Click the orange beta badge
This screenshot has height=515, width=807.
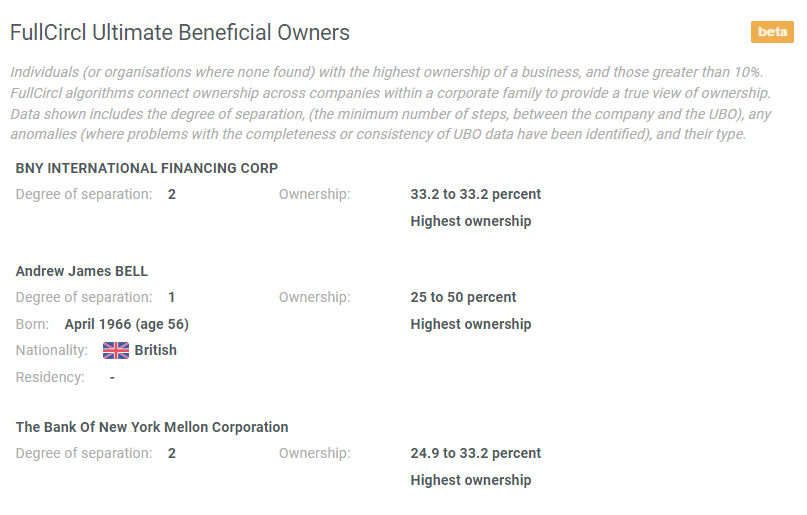point(772,32)
